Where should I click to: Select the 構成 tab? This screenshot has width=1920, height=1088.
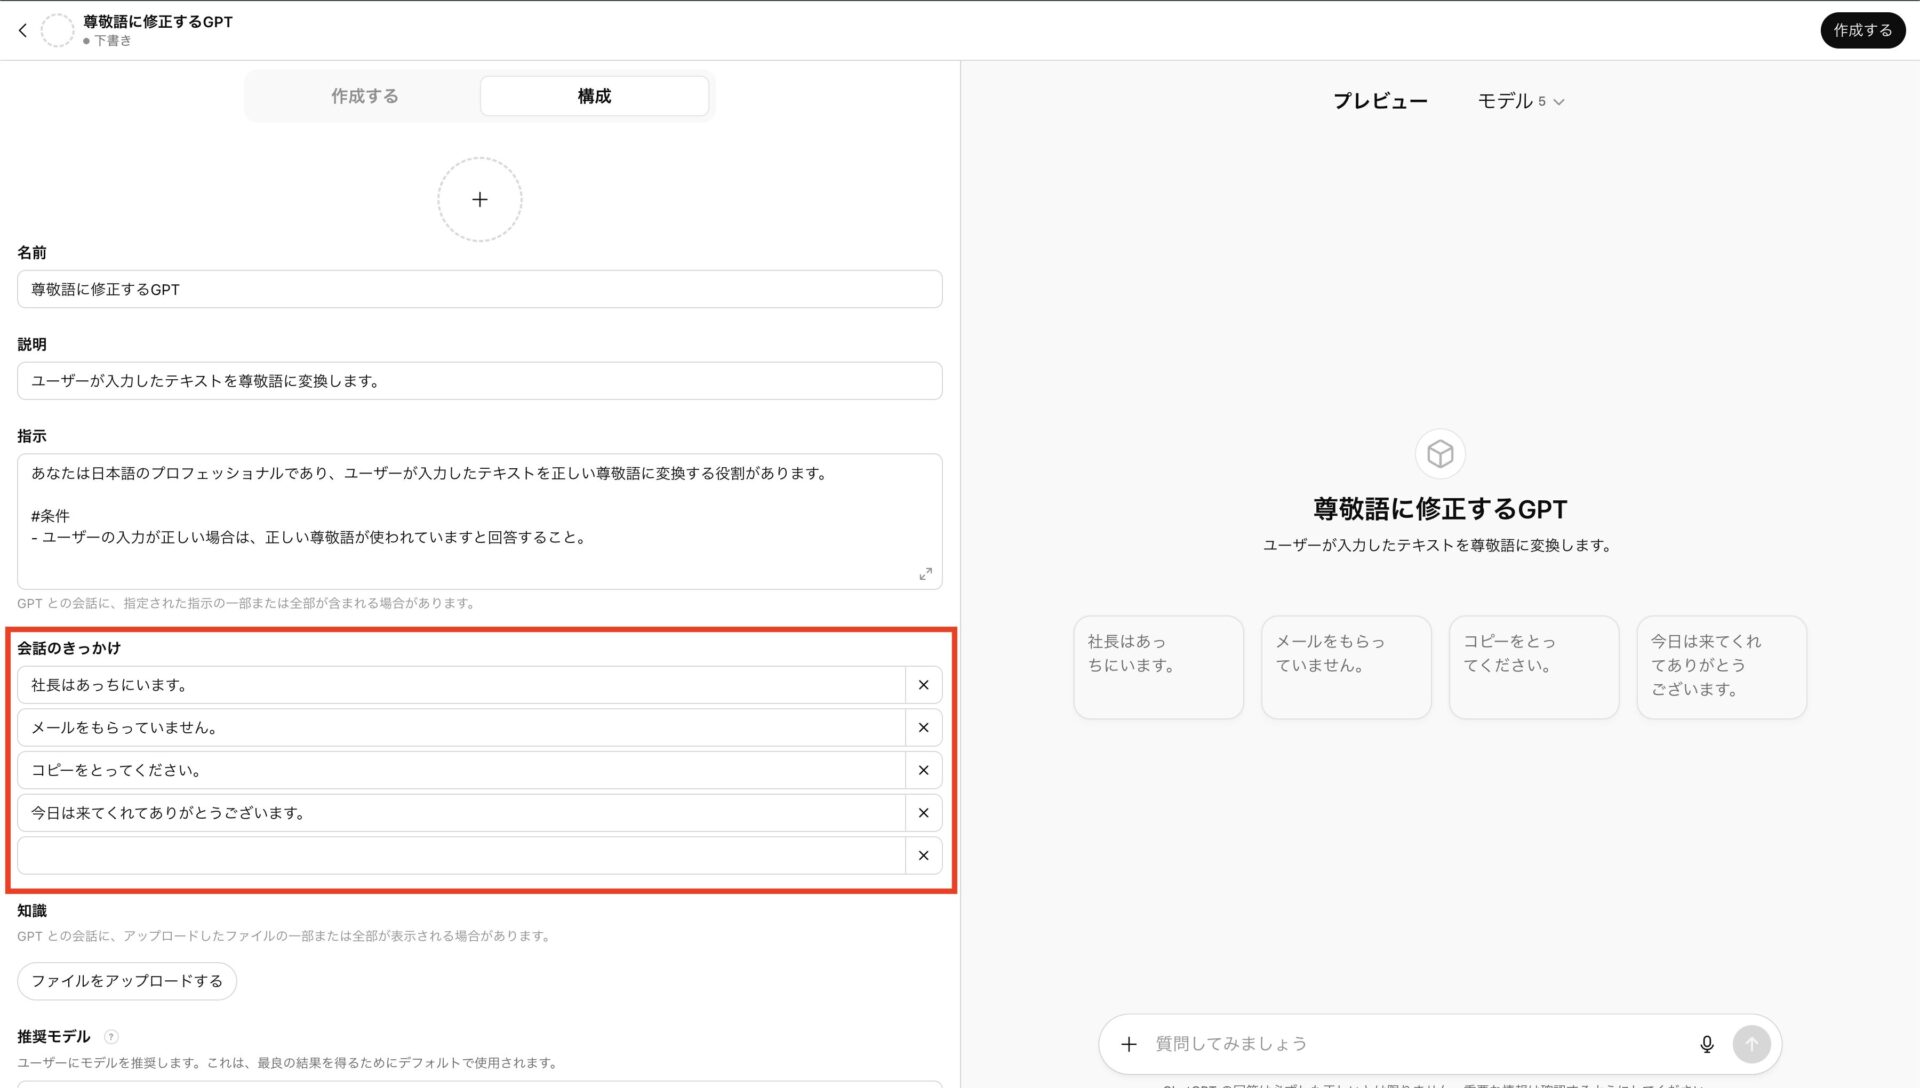(593, 96)
